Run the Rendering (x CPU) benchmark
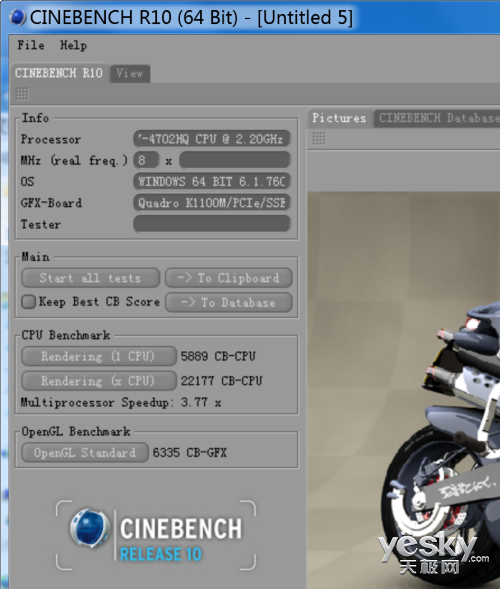Image resolution: width=500 pixels, height=589 pixels. click(99, 381)
